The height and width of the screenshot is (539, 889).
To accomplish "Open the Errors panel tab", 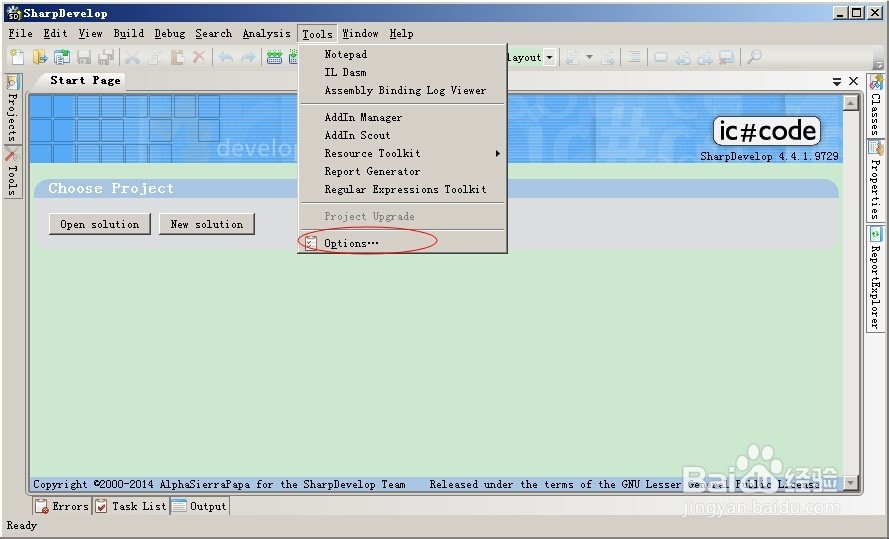I will coord(62,506).
